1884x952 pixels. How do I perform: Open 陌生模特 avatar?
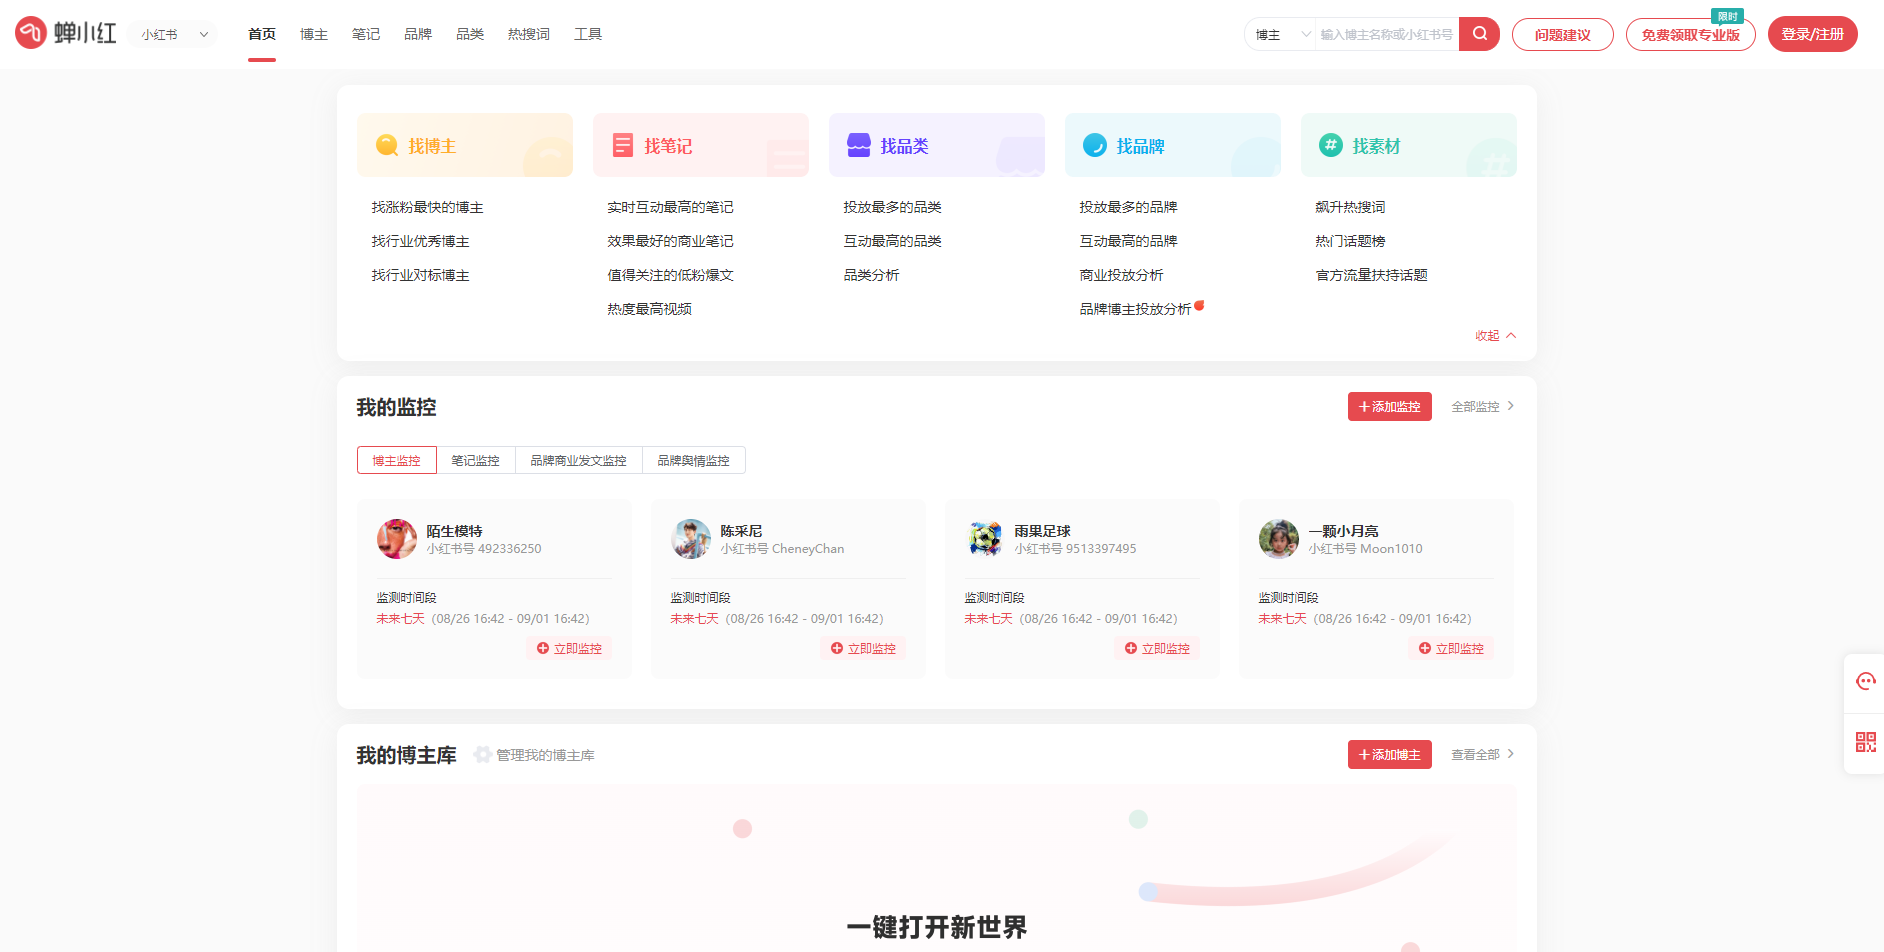click(396, 539)
